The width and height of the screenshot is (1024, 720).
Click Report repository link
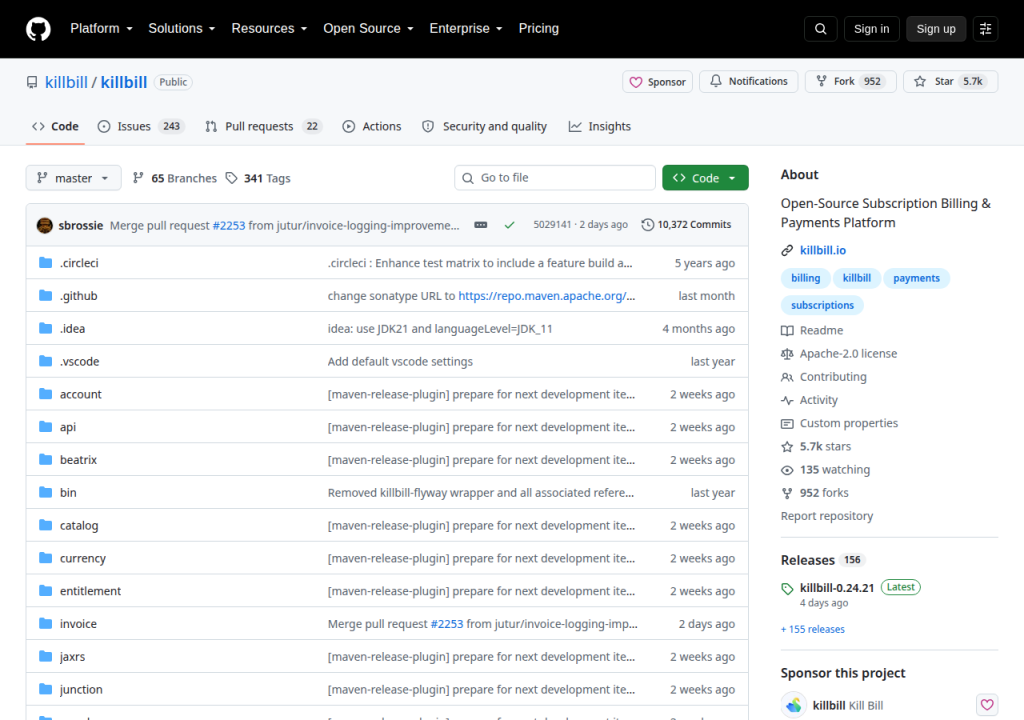(x=827, y=516)
